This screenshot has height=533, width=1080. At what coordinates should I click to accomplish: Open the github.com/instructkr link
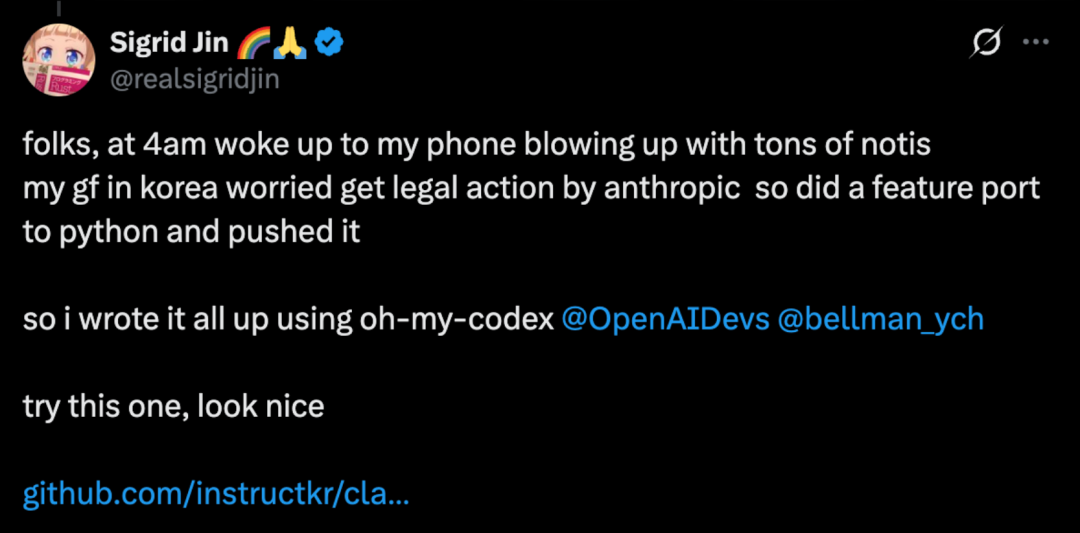(215, 494)
